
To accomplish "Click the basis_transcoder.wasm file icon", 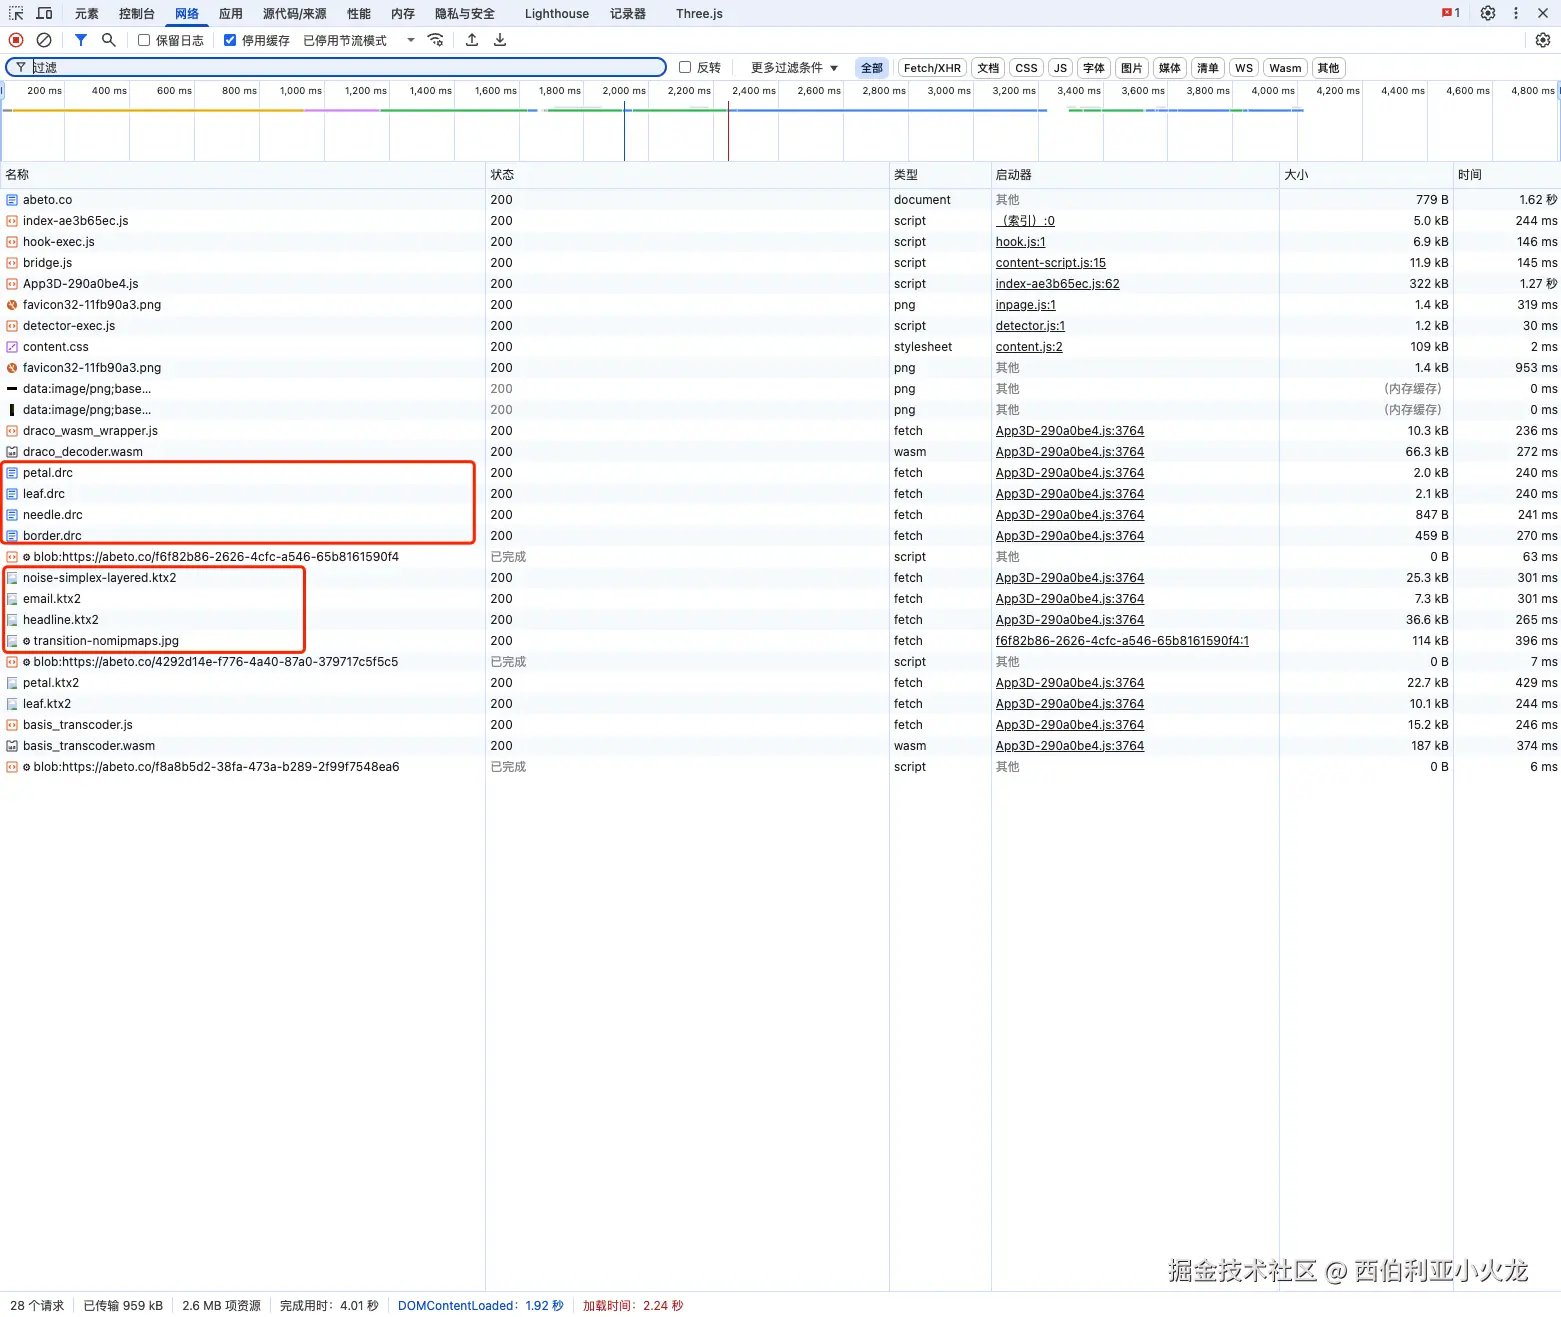I will pos(12,746).
